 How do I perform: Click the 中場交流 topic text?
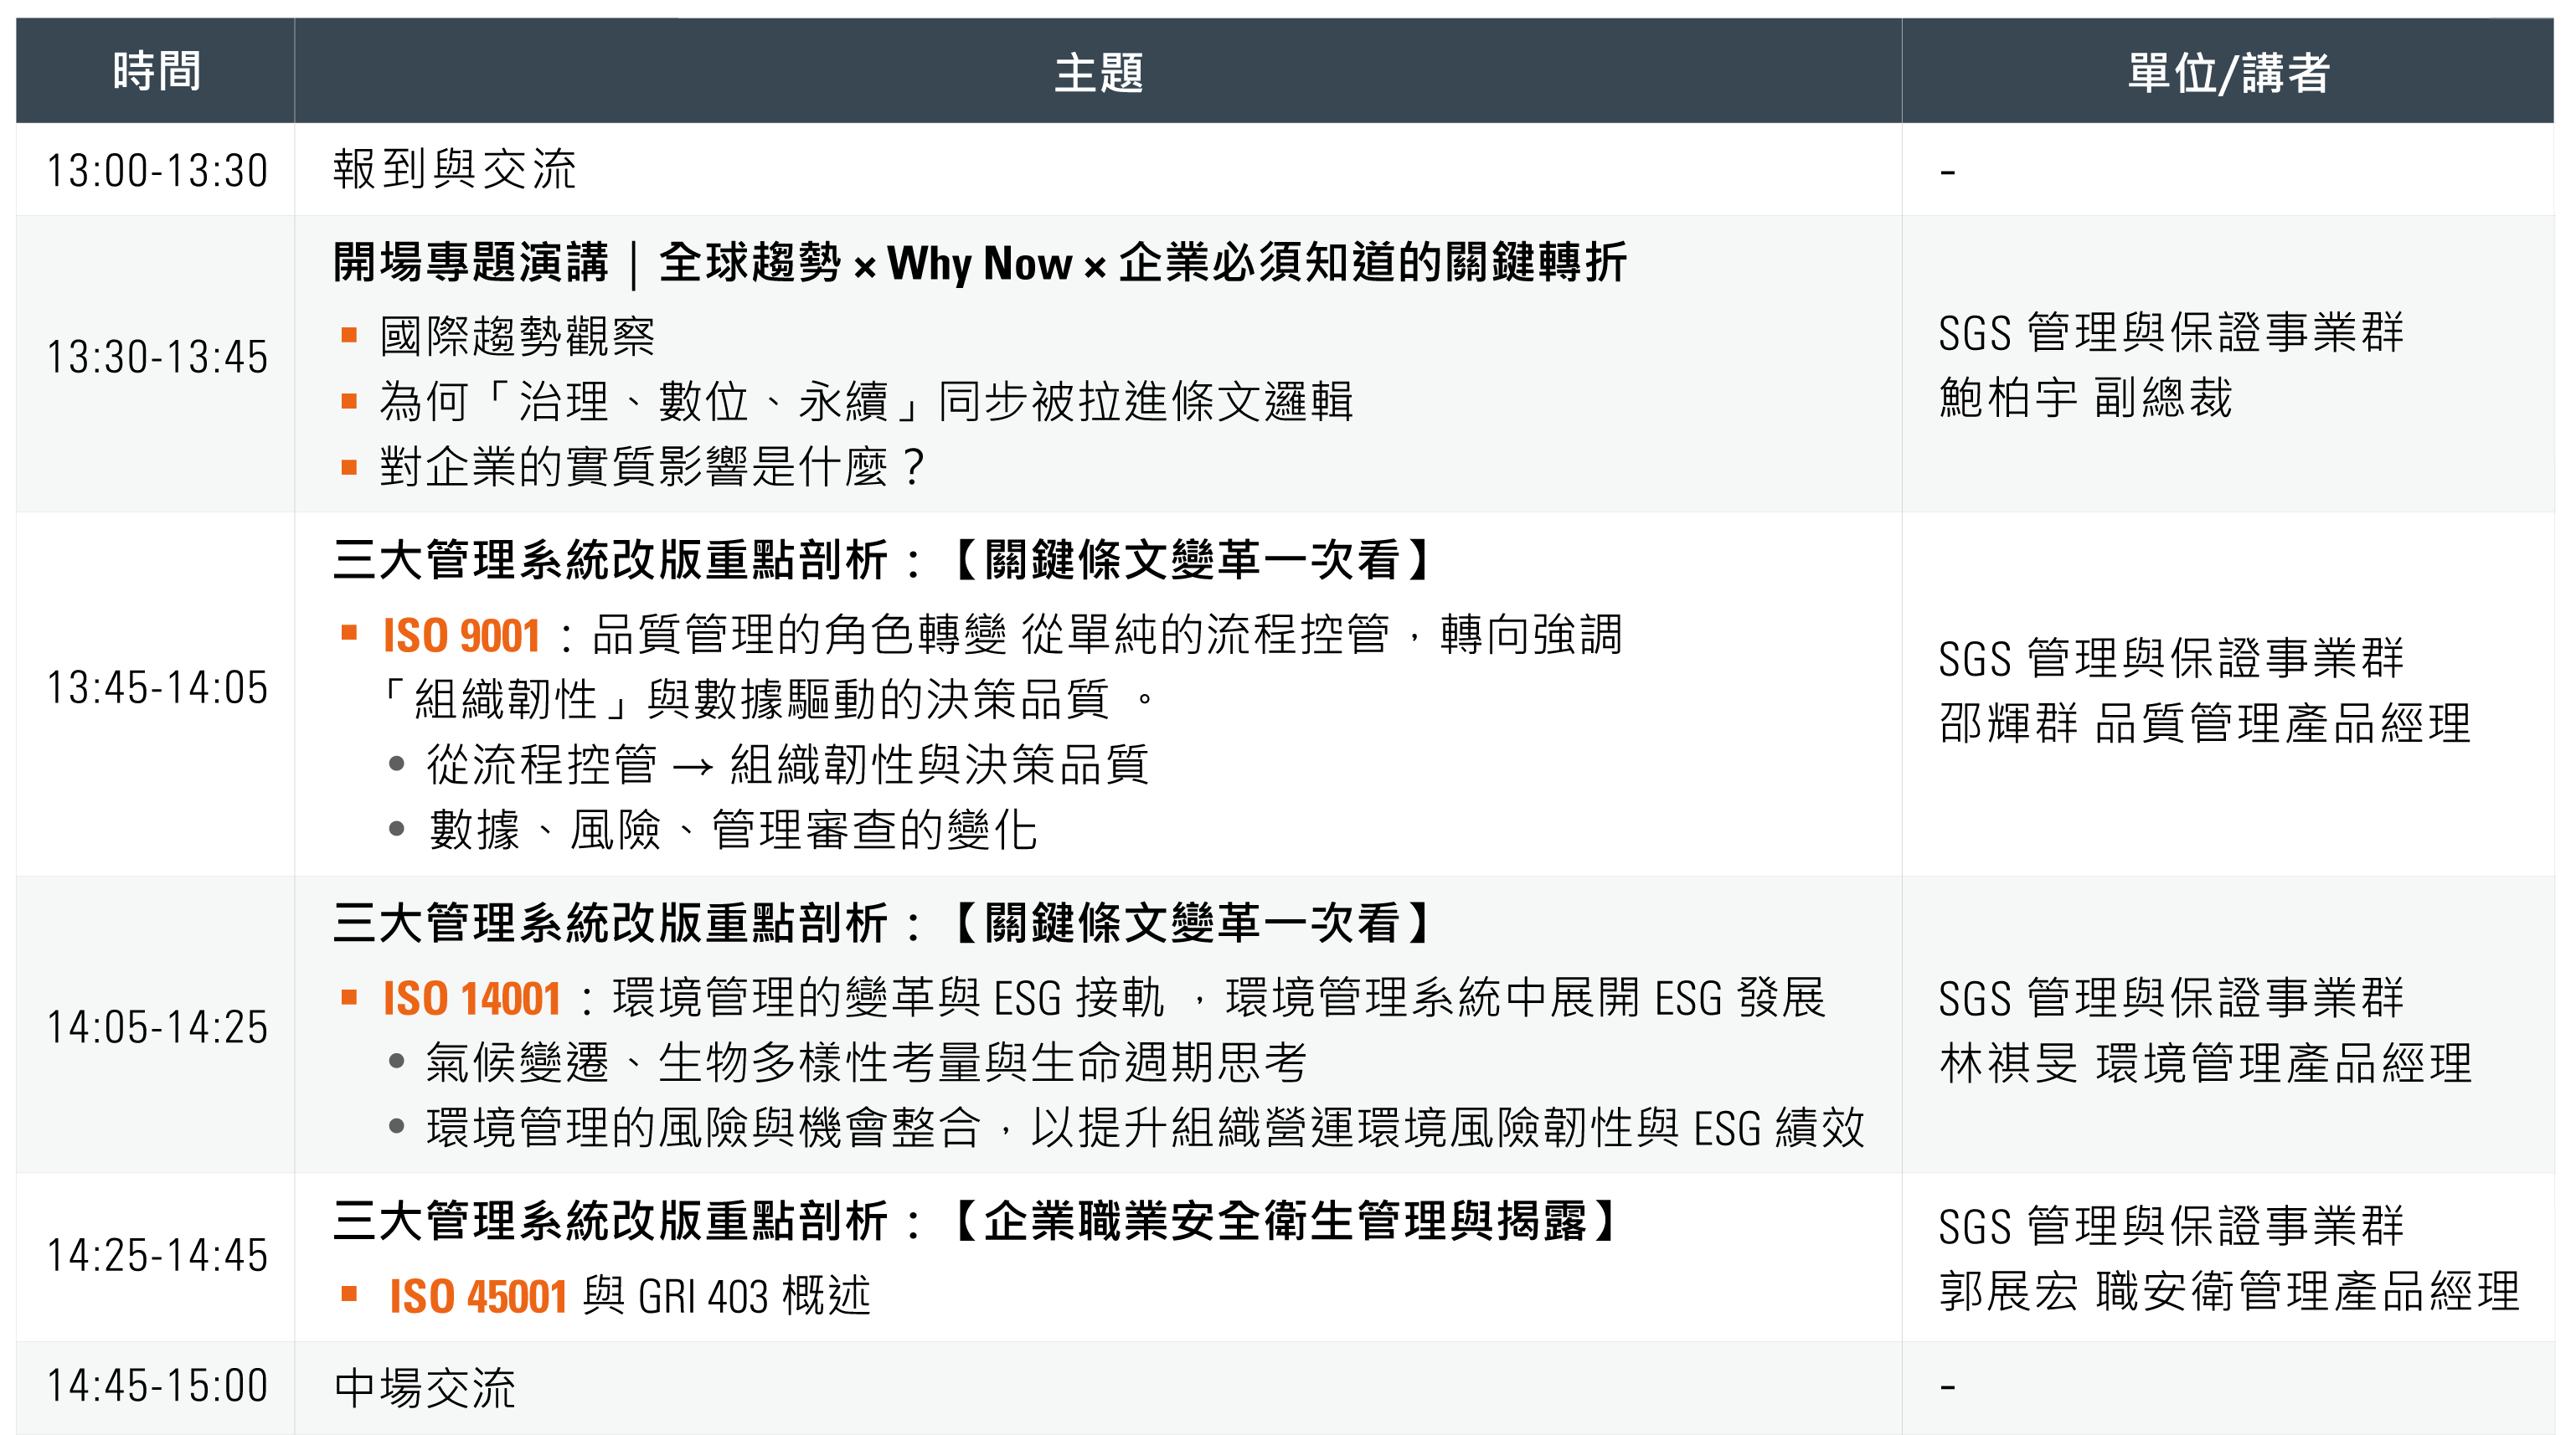pos(425,1388)
